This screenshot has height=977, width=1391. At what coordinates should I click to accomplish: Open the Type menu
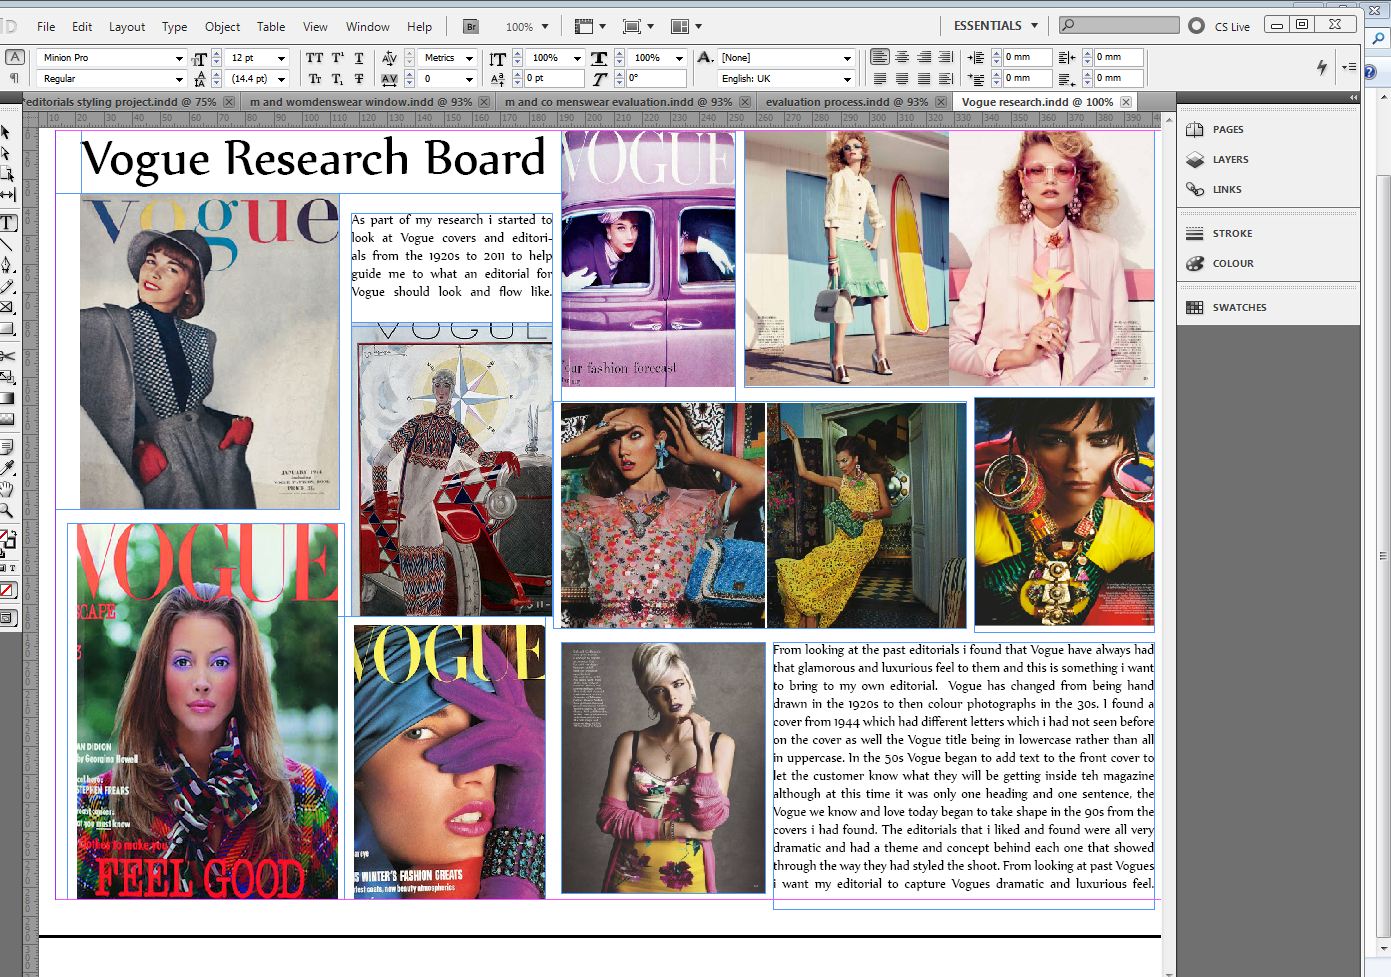(174, 27)
